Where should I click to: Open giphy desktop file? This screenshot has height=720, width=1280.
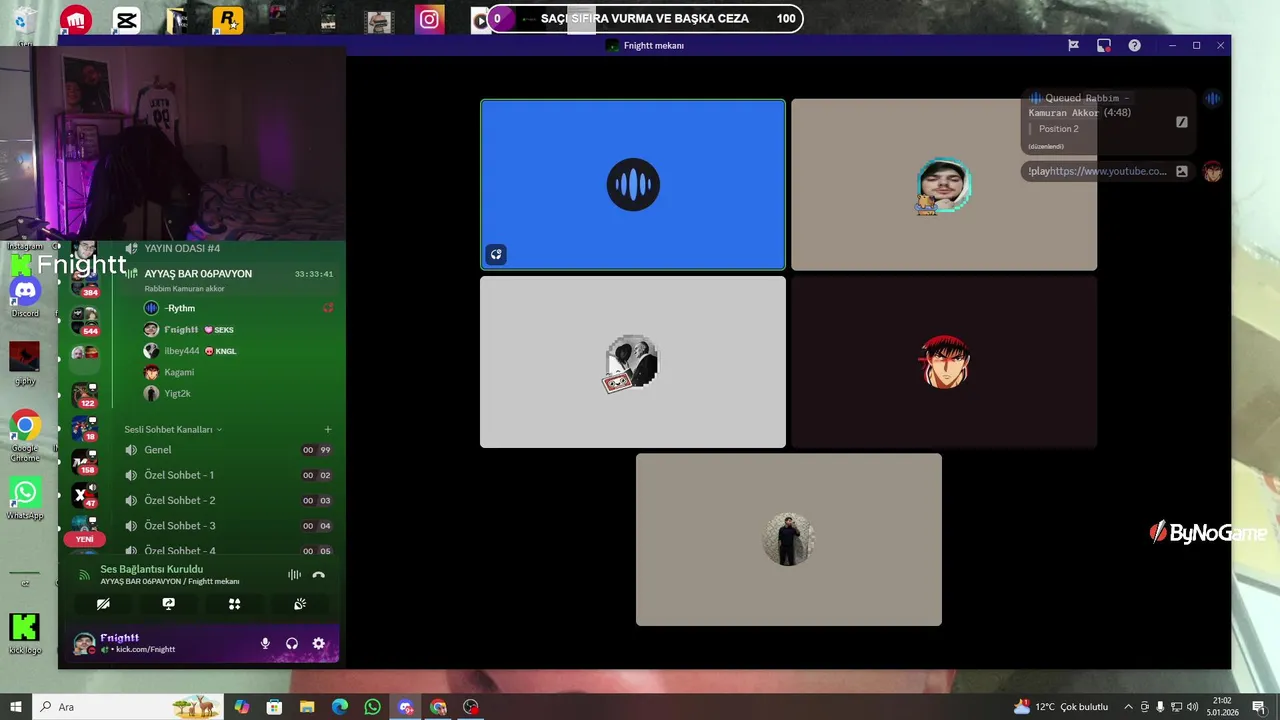(x=25, y=364)
